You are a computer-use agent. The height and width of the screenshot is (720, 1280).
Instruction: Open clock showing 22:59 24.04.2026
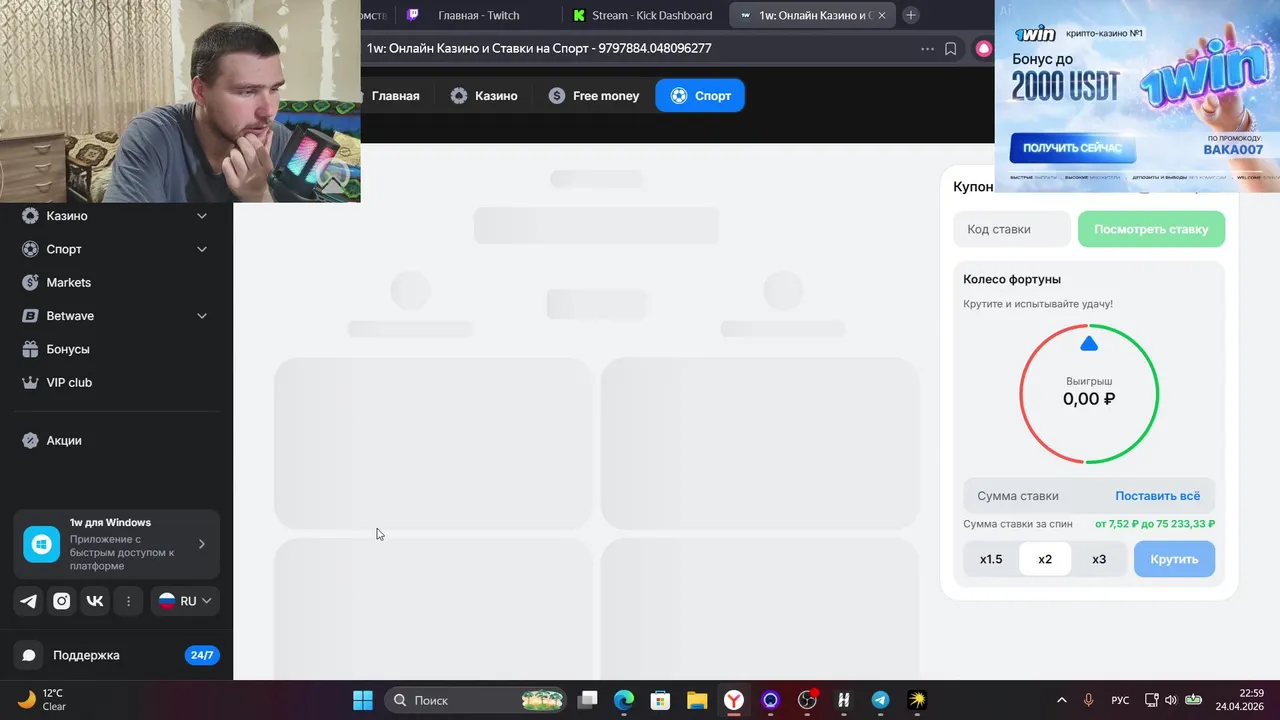(x=1239, y=700)
